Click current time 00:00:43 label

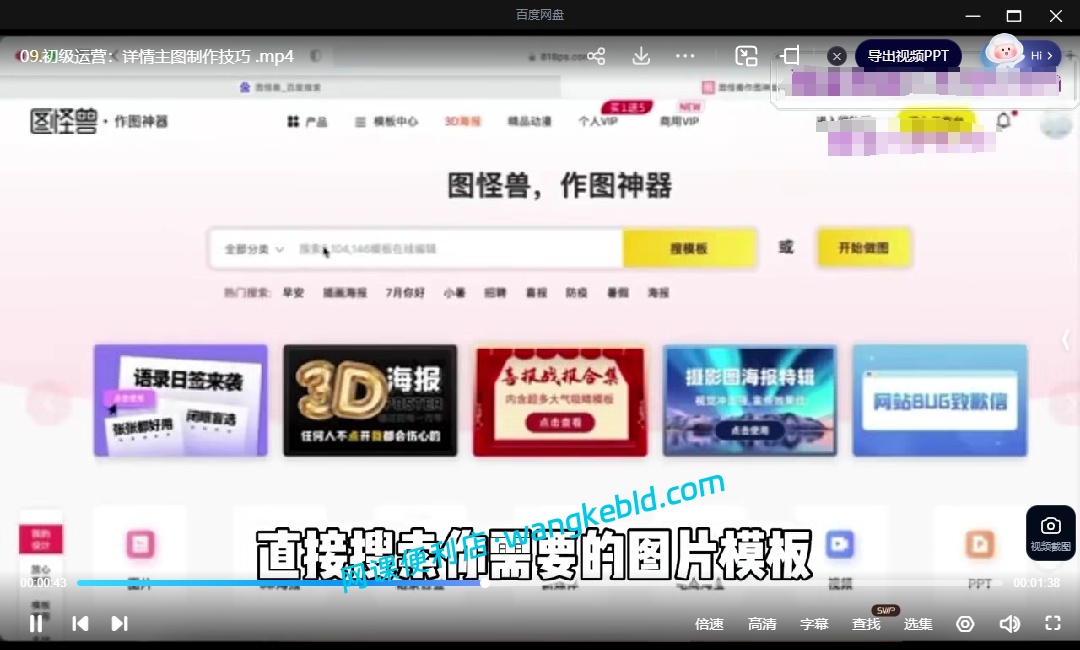pyautogui.click(x=43, y=583)
